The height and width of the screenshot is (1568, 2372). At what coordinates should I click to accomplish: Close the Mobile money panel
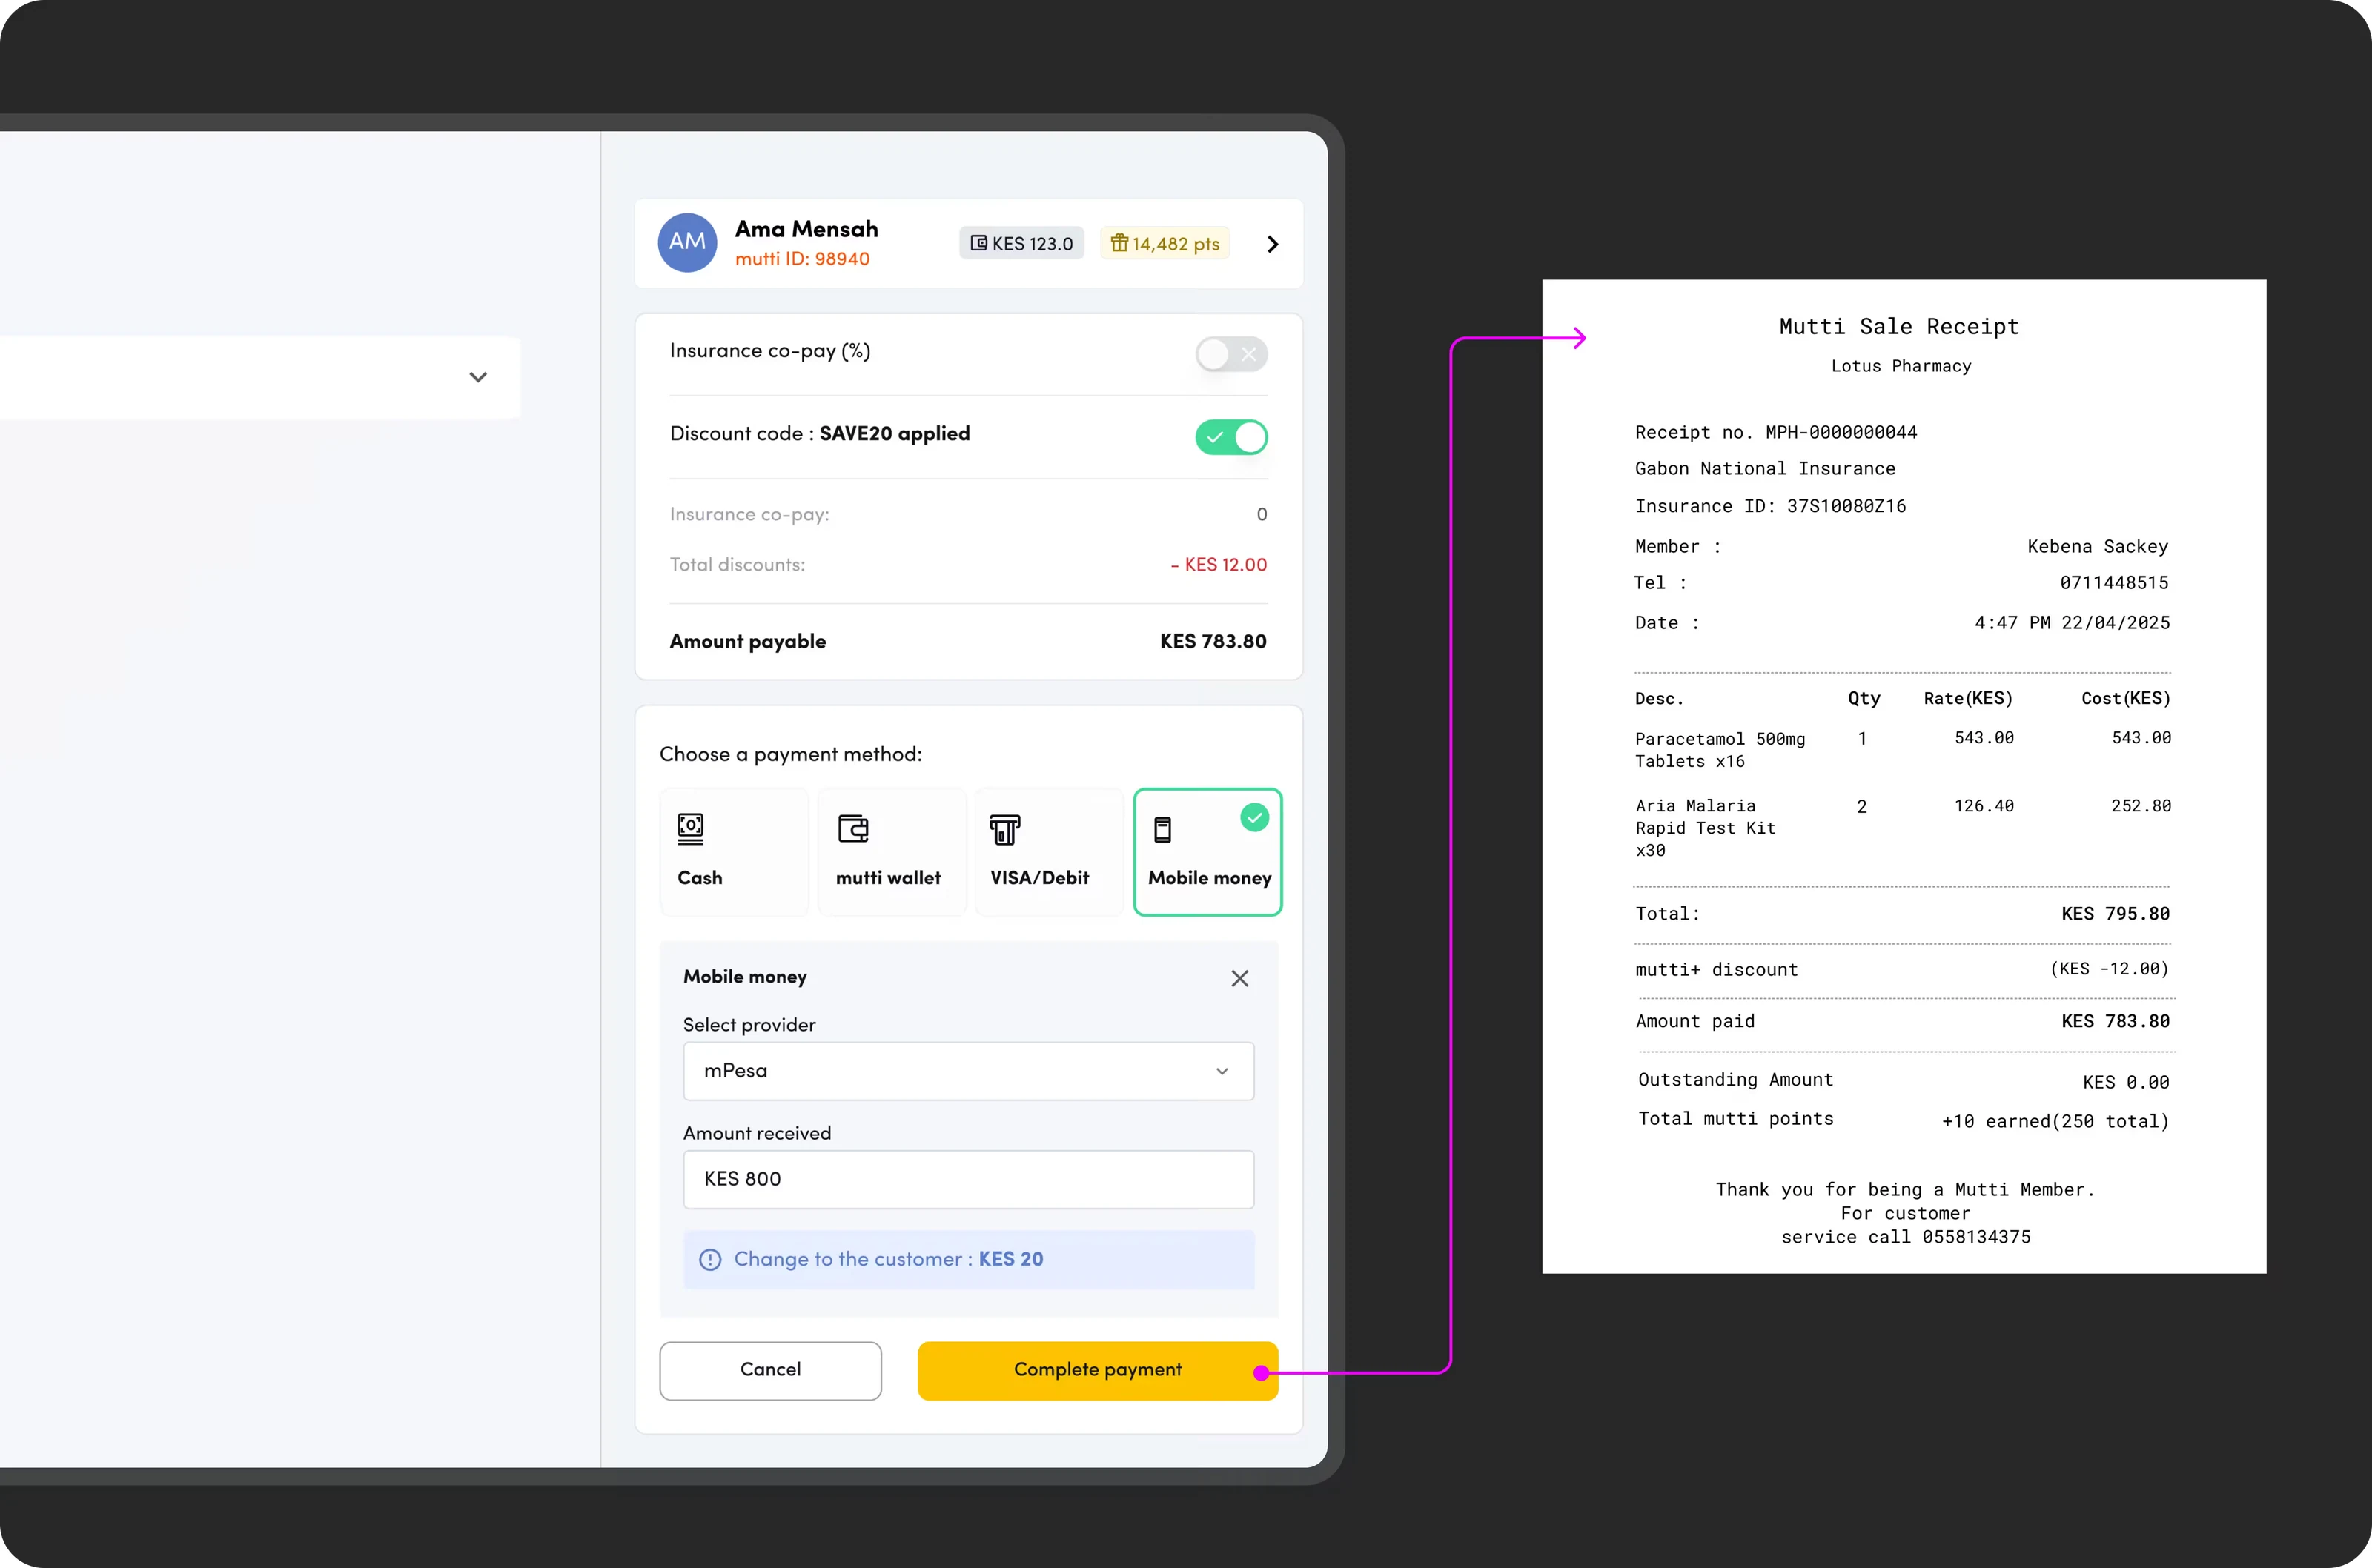click(x=1240, y=978)
